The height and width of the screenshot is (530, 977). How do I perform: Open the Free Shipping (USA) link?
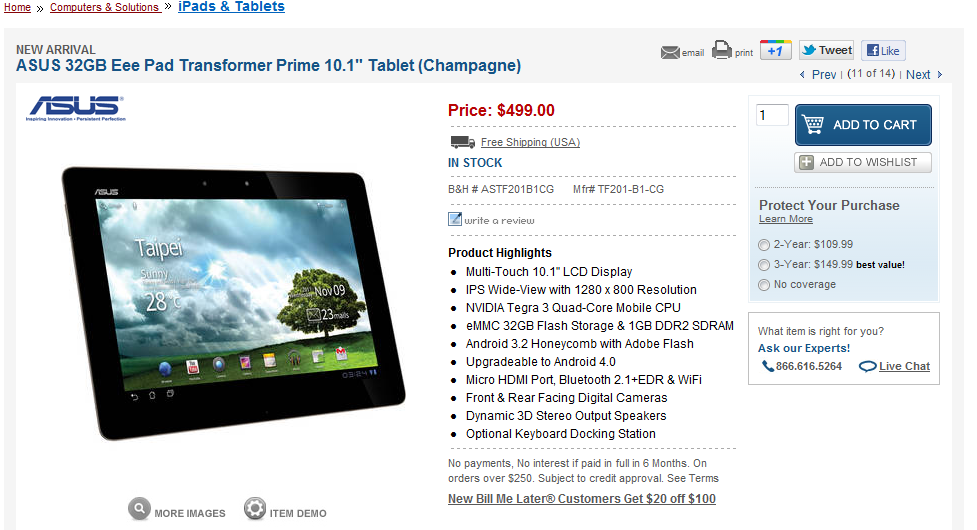click(x=530, y=143)
